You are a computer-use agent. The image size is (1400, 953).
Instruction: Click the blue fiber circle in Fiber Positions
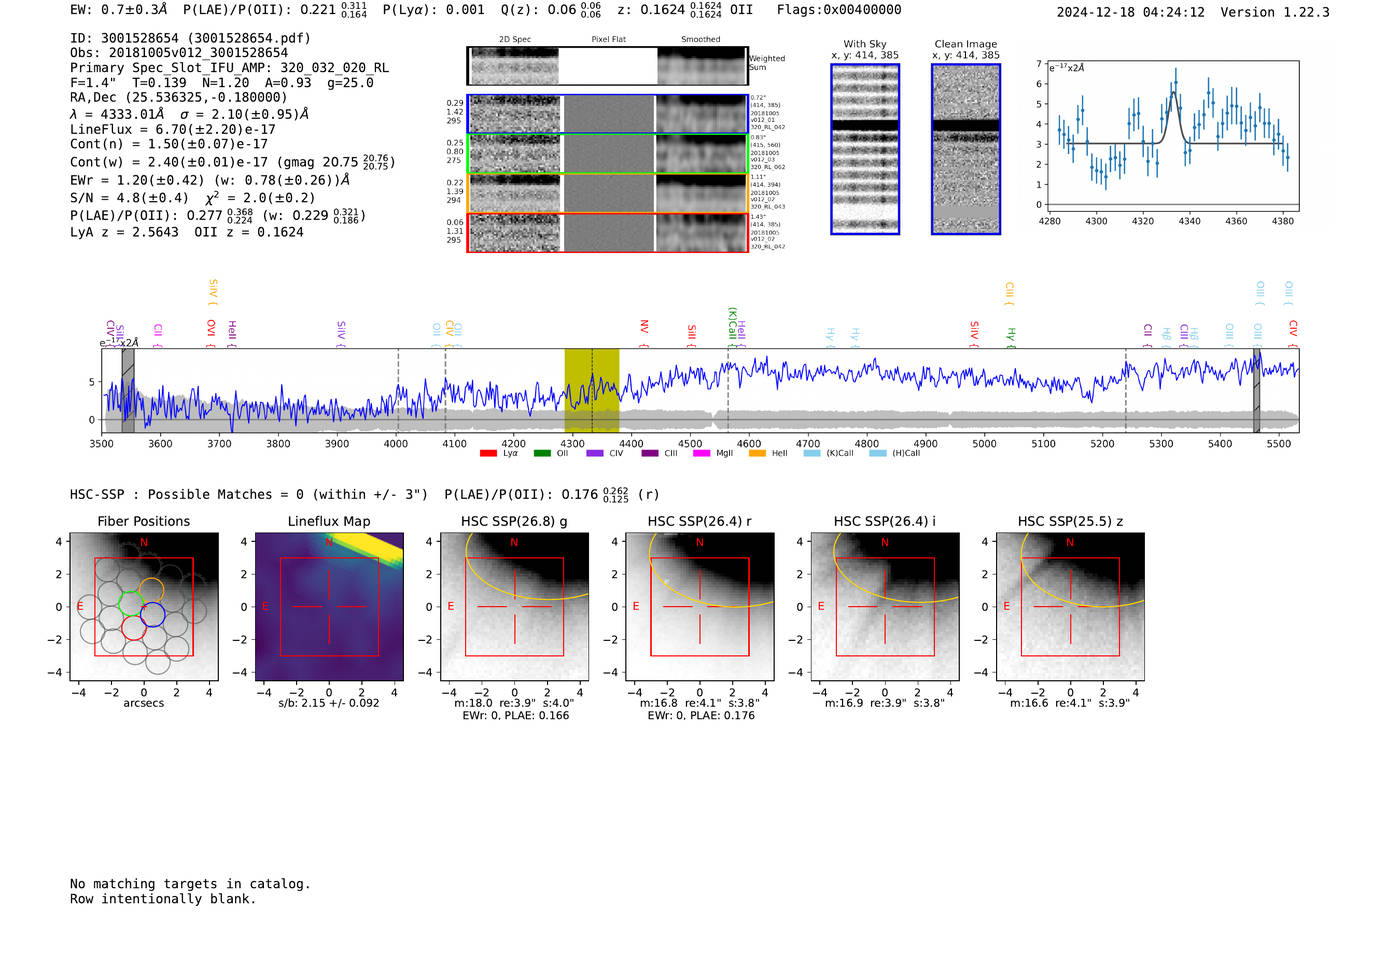tap(153, 616)
